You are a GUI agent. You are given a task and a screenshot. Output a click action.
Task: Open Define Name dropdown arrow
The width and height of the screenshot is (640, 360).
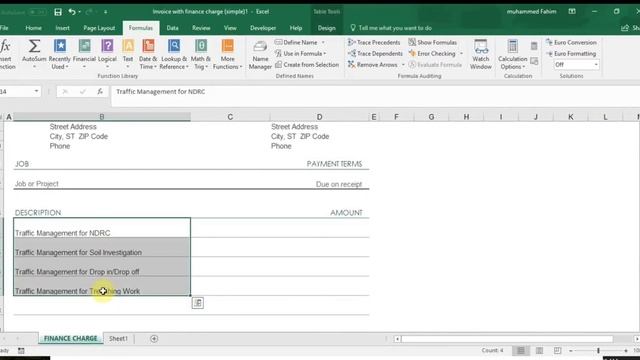coord(323,42)
